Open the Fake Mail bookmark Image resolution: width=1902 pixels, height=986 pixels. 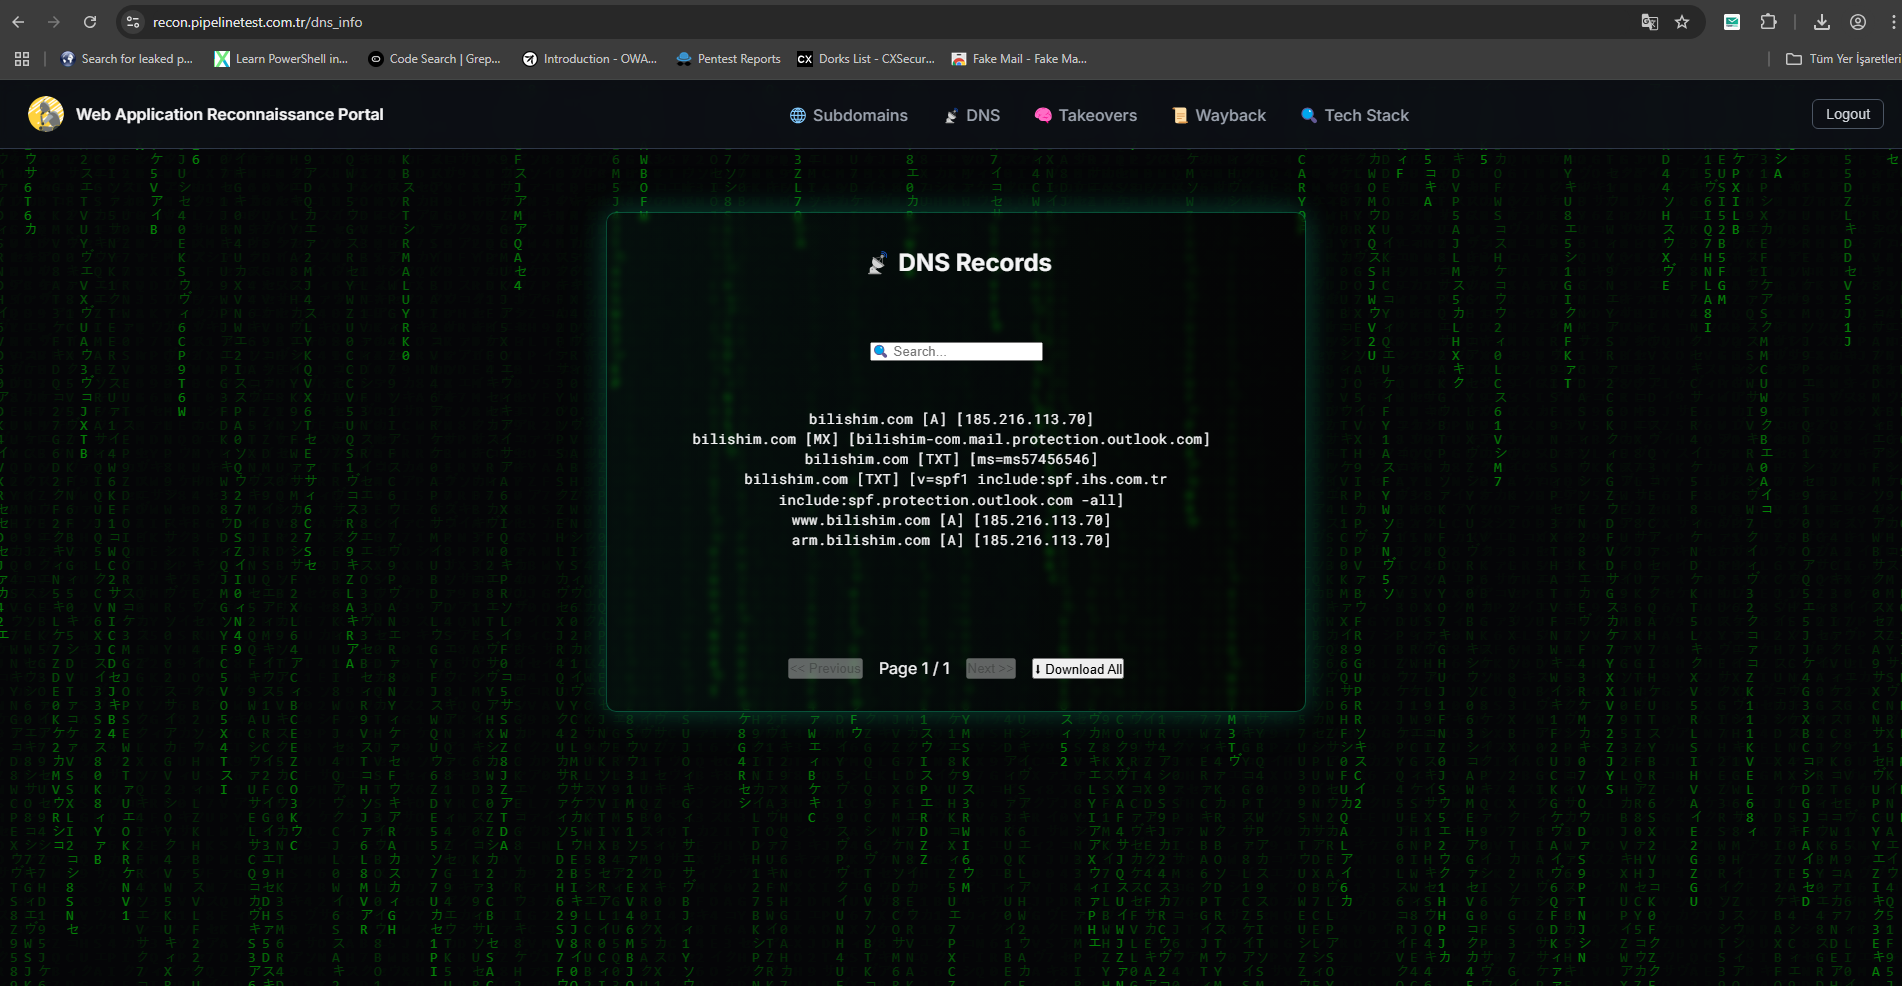pos(1019,59)
